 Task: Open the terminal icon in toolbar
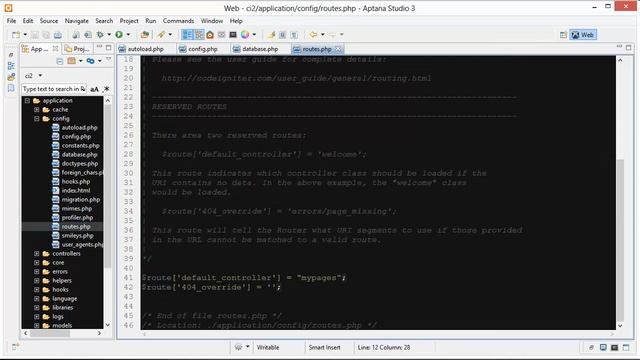(x=233, y=35)
